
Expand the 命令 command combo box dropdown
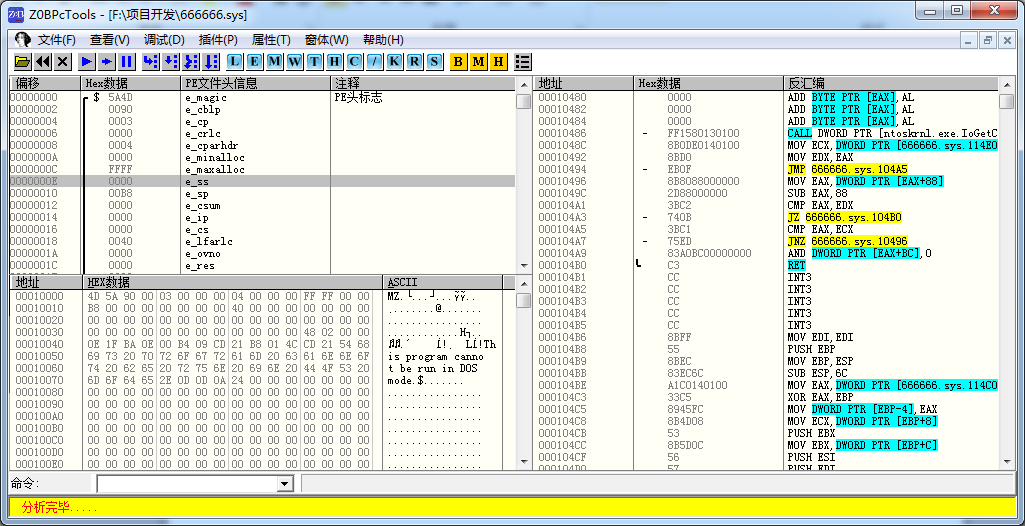click(284, 484)
